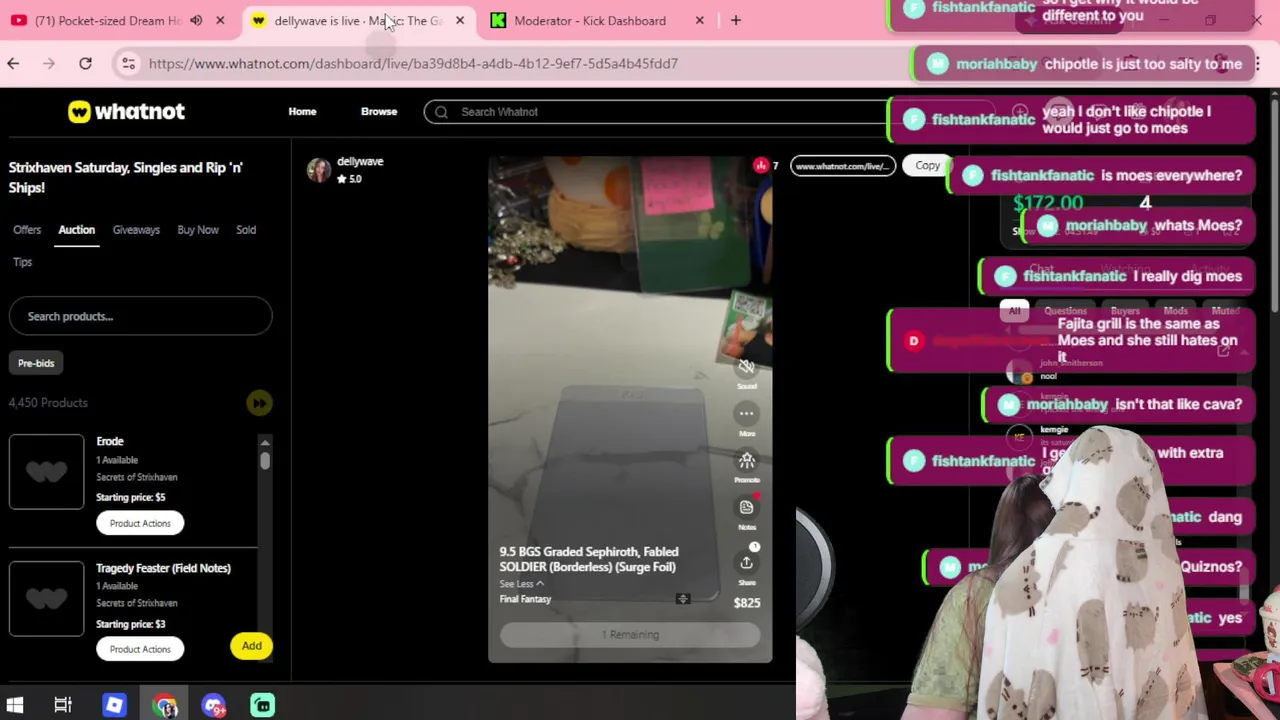1280x720 pixels.
Task: Open the More options (three dots) on the stream
Action: tap(746, 413)
